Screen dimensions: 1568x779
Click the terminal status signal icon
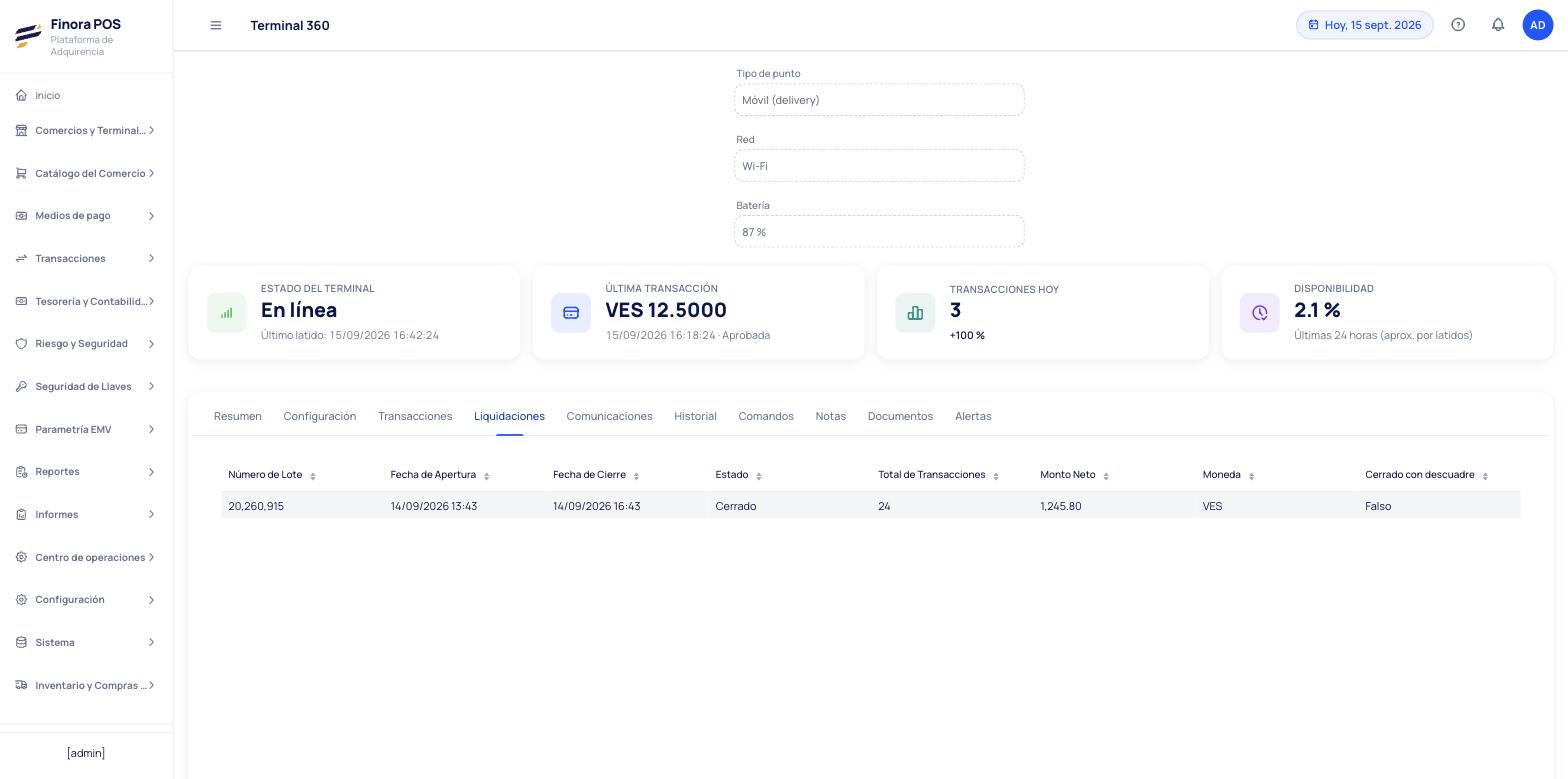[227, 313]
